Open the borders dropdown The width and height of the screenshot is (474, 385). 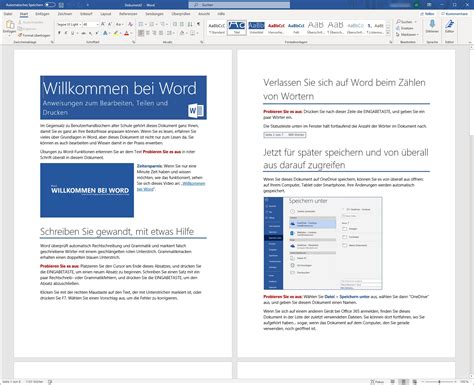click(x=193, y=33)
